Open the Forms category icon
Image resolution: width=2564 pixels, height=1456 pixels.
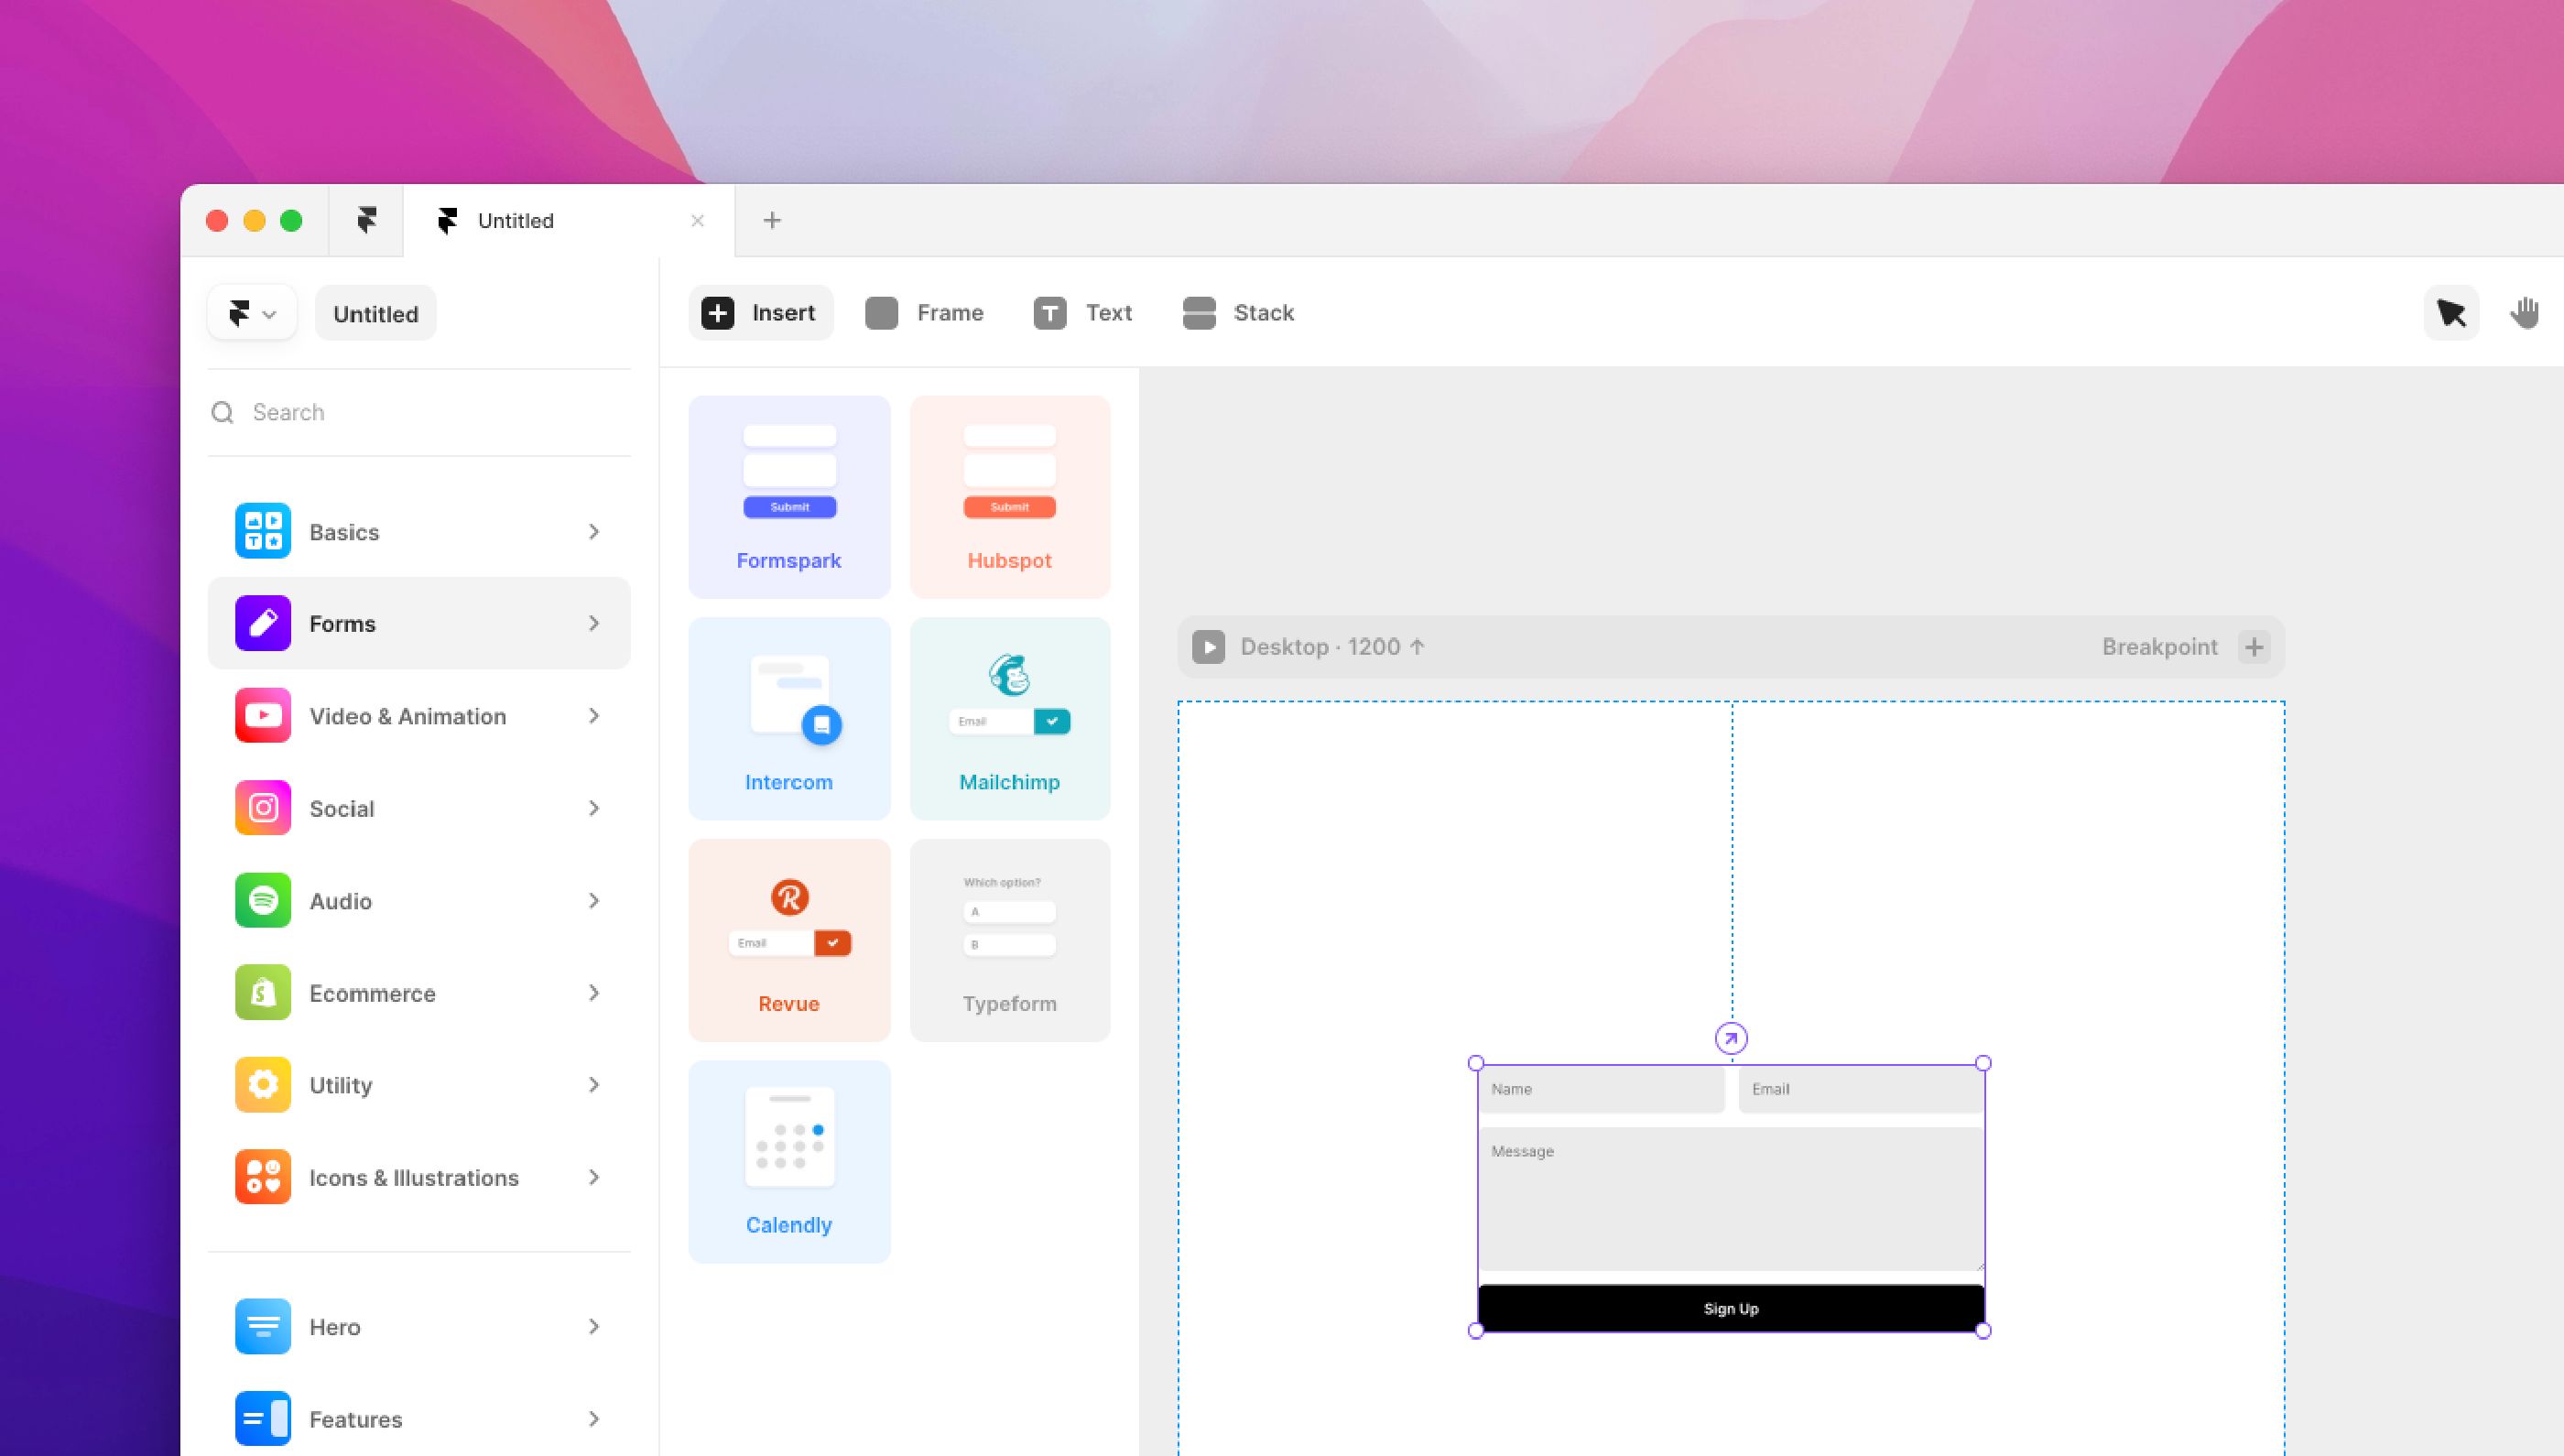(262, 623)
